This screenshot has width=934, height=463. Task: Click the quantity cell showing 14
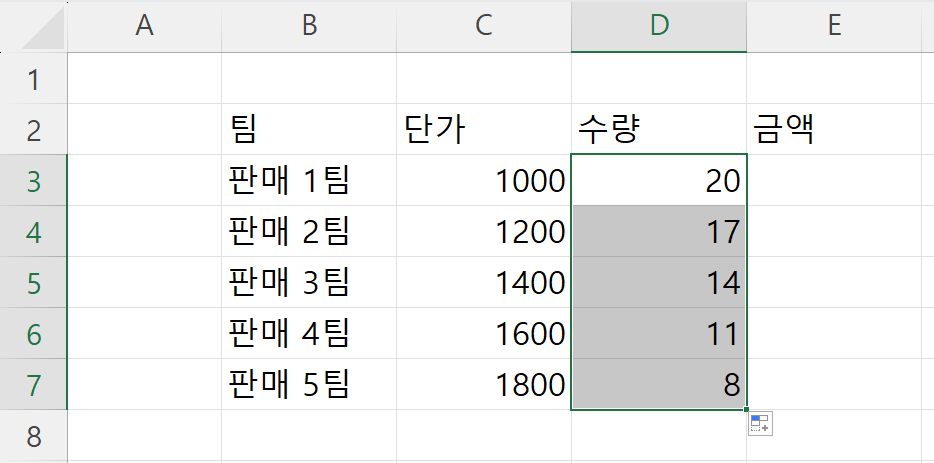click(659, 282)
